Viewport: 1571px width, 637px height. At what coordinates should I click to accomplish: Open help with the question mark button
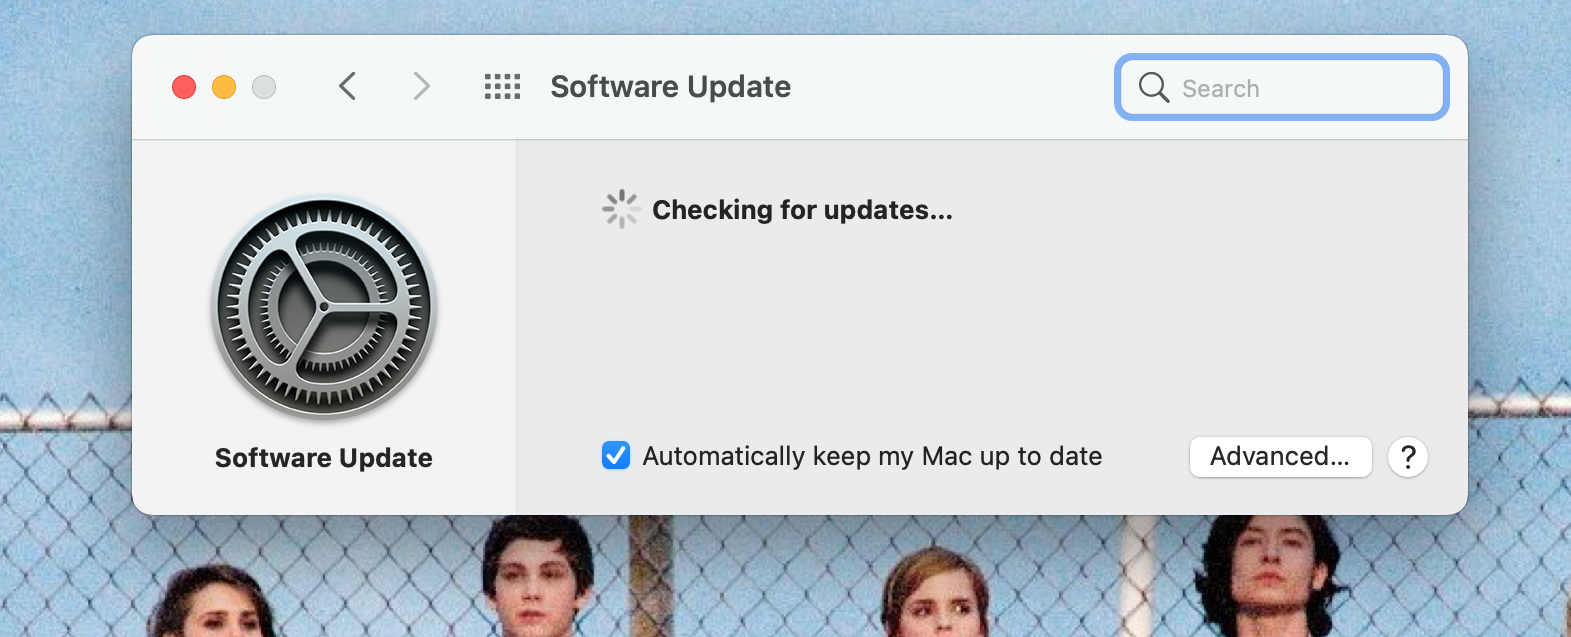click(1407, 457)
